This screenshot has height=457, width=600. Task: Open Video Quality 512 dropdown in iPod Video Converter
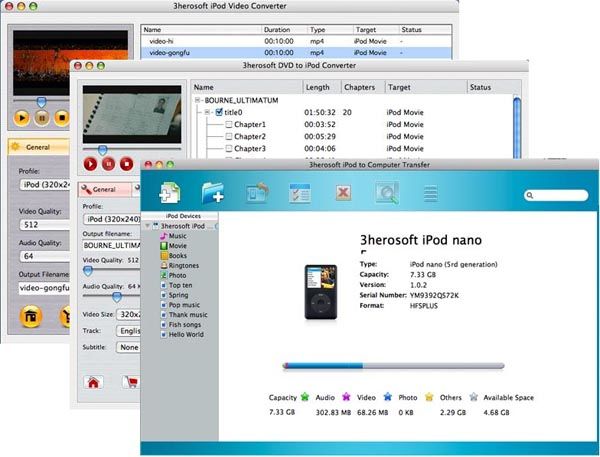[x=45, y=225]
